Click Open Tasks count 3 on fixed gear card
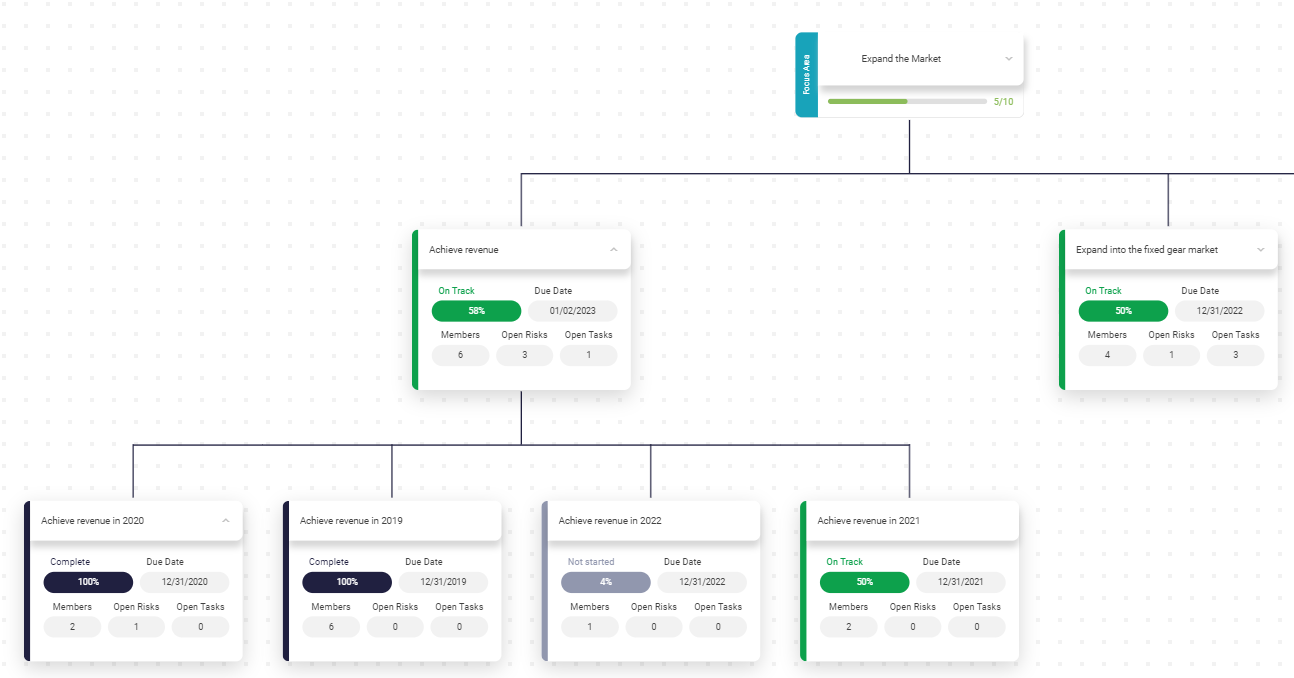 [x=1235, y=355]
